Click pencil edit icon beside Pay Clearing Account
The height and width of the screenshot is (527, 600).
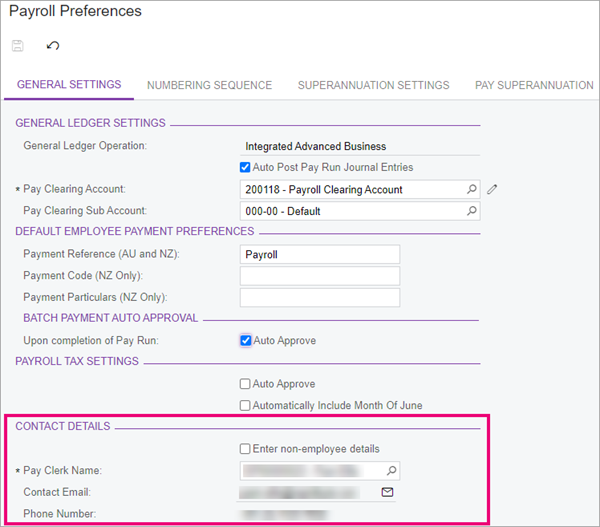(492, 189)
